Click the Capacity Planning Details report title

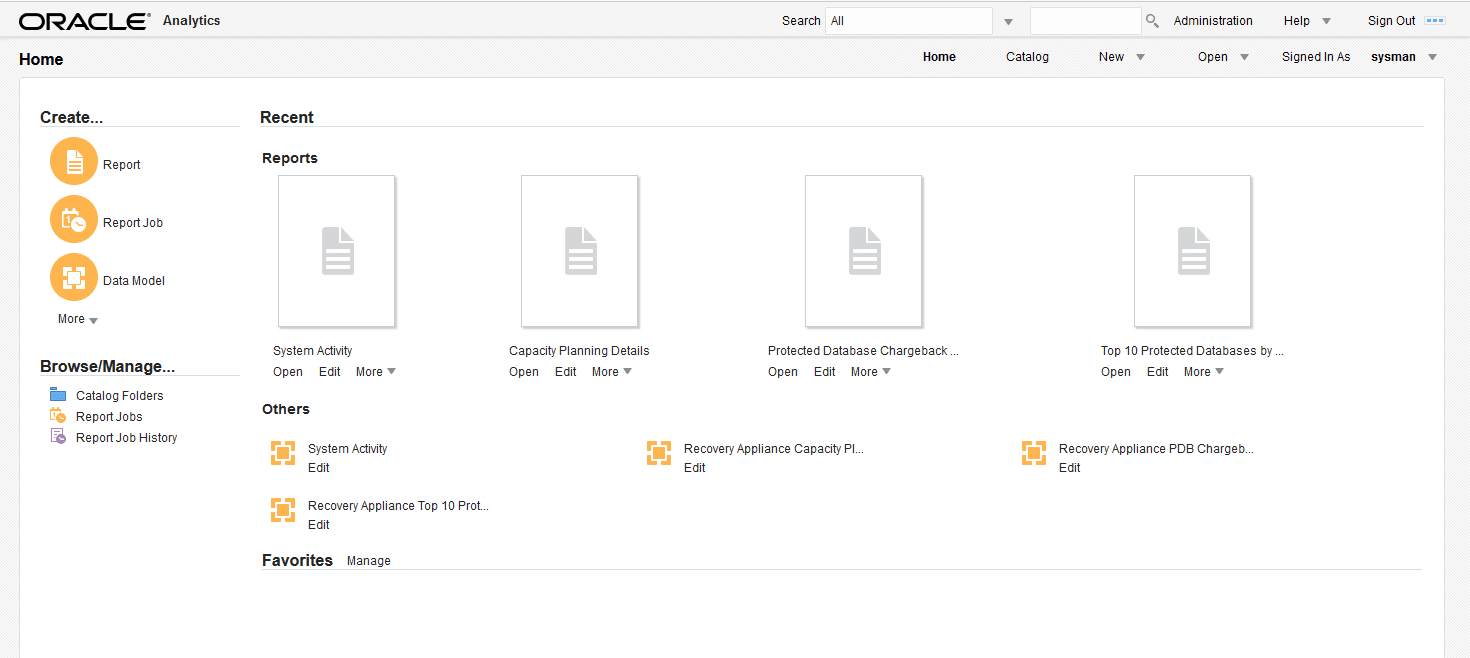click(579, 351)
